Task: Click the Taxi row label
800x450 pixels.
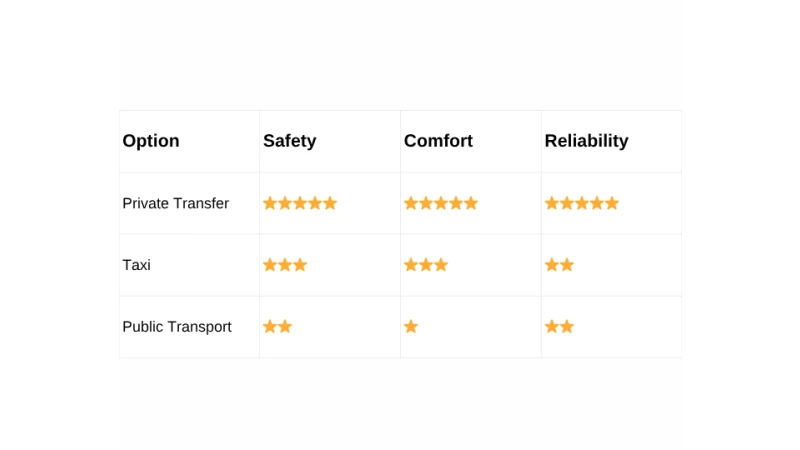Action: (137, 265)
